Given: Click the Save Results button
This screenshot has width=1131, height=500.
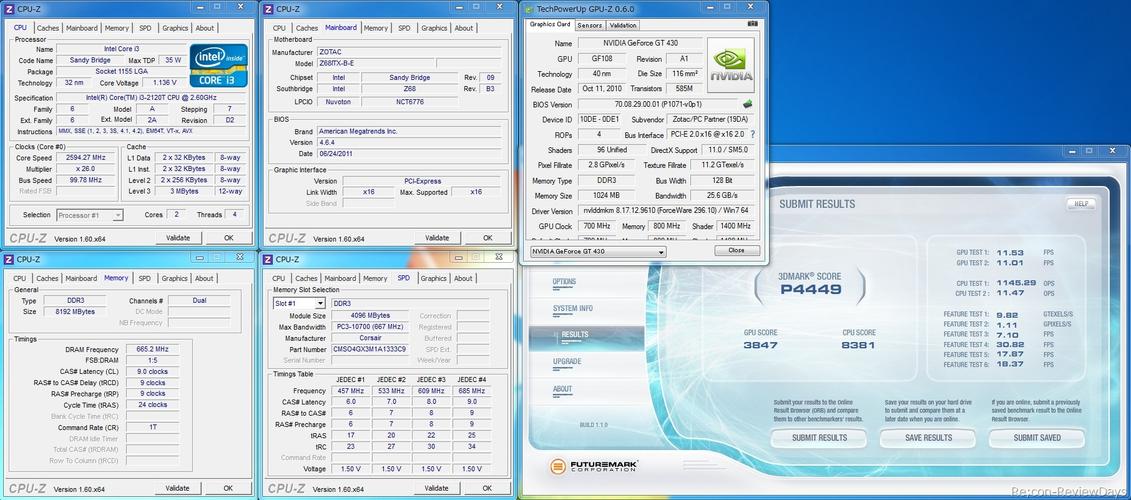Looking at the screenshot, I should click(928, 438).
